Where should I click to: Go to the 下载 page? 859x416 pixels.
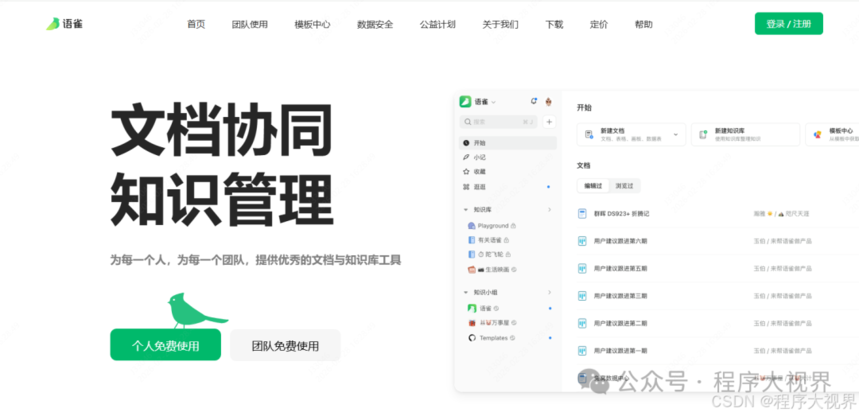tap(554, 24)
